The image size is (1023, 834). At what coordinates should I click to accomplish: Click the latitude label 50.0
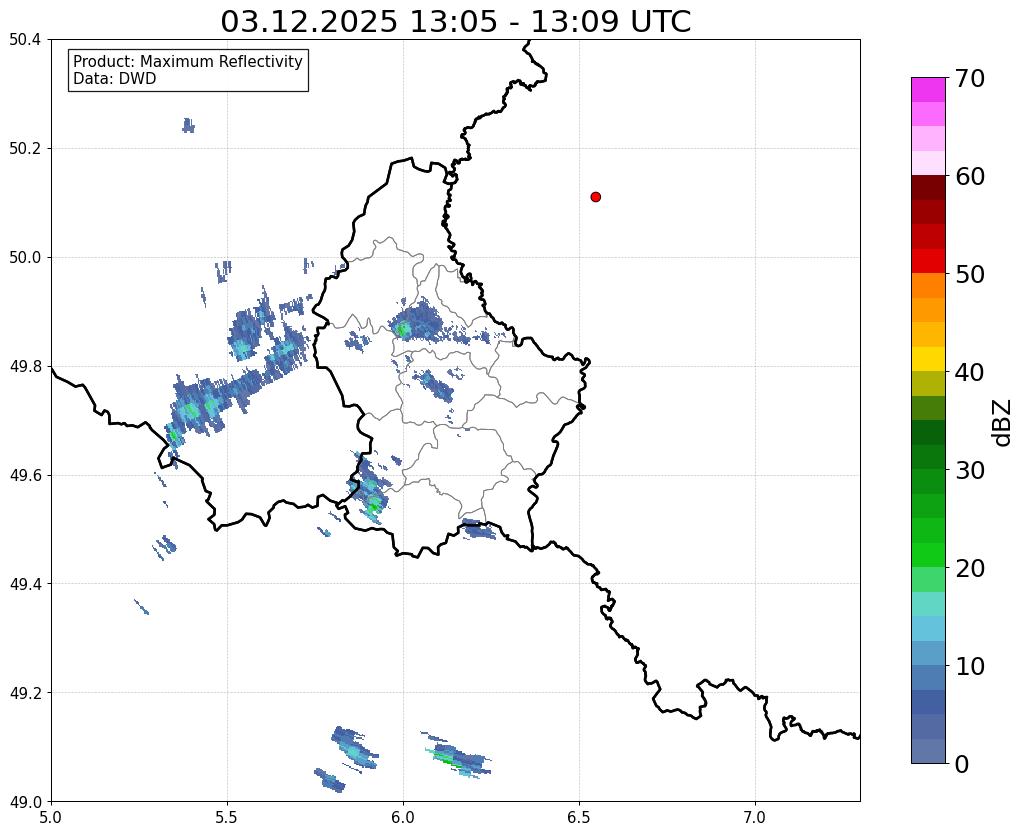(25, 258)
